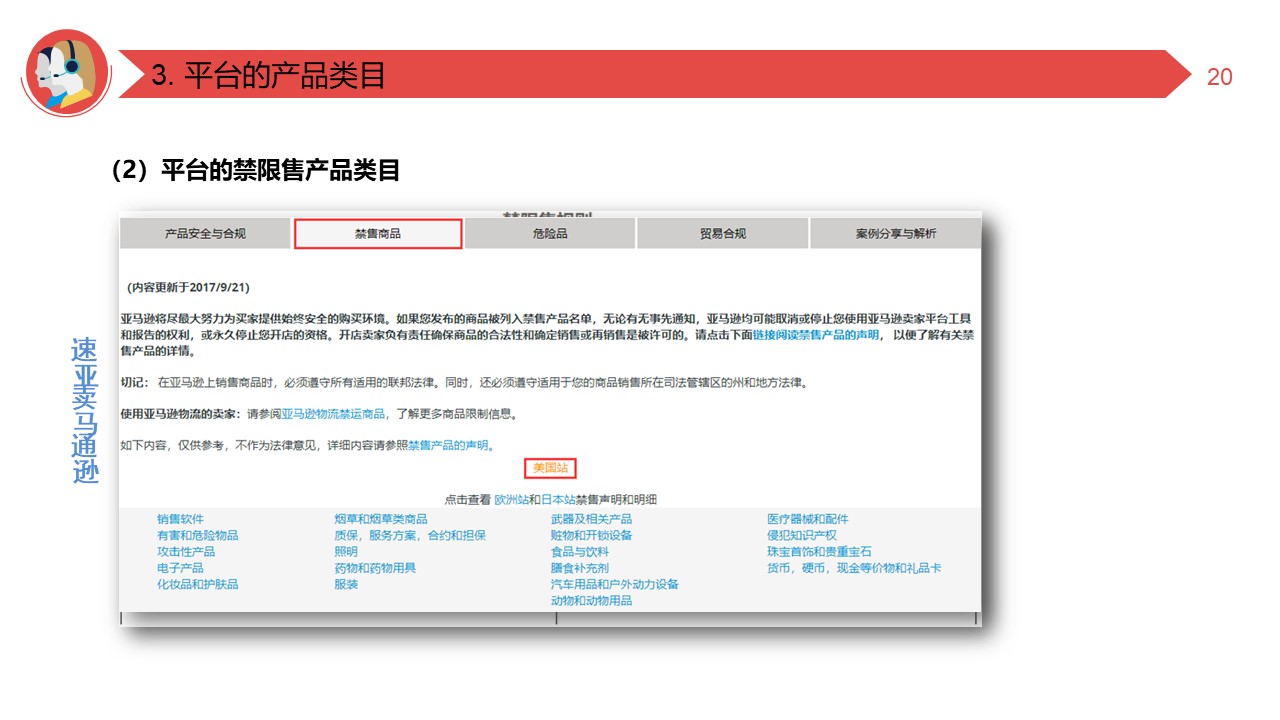Open the 食品与饮料 category
This screenshot has height=720, width=1280.
[579, 551]
